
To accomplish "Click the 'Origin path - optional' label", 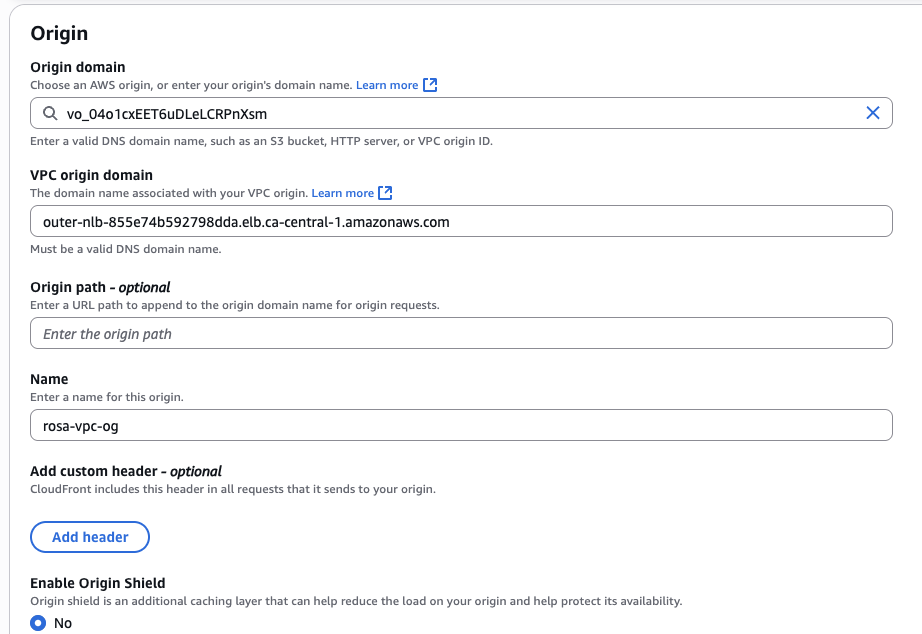I will [100, 287].
